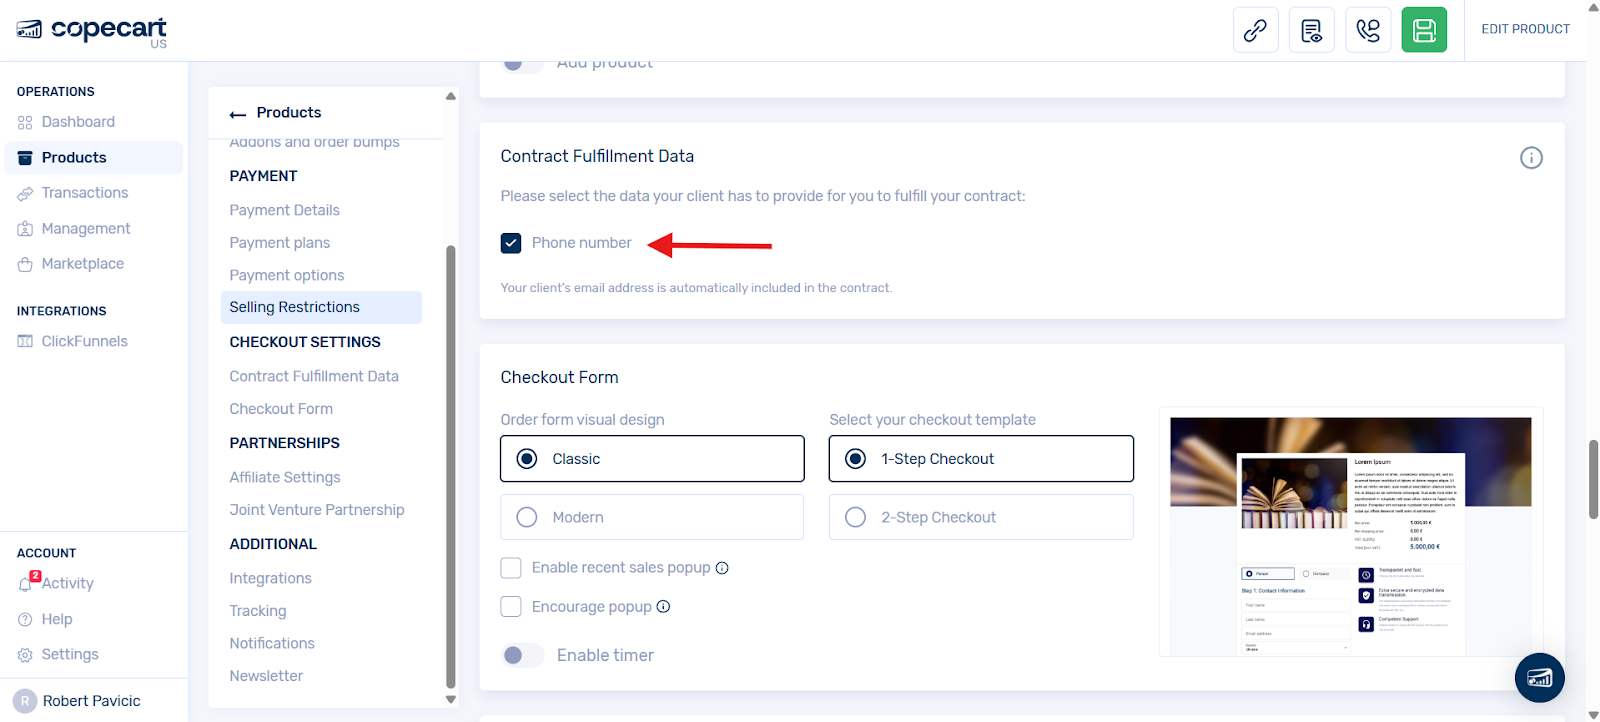Open the document preview icon in toolbar
Viewport: 1600px width, 722px height.
tap(1311, 30)
